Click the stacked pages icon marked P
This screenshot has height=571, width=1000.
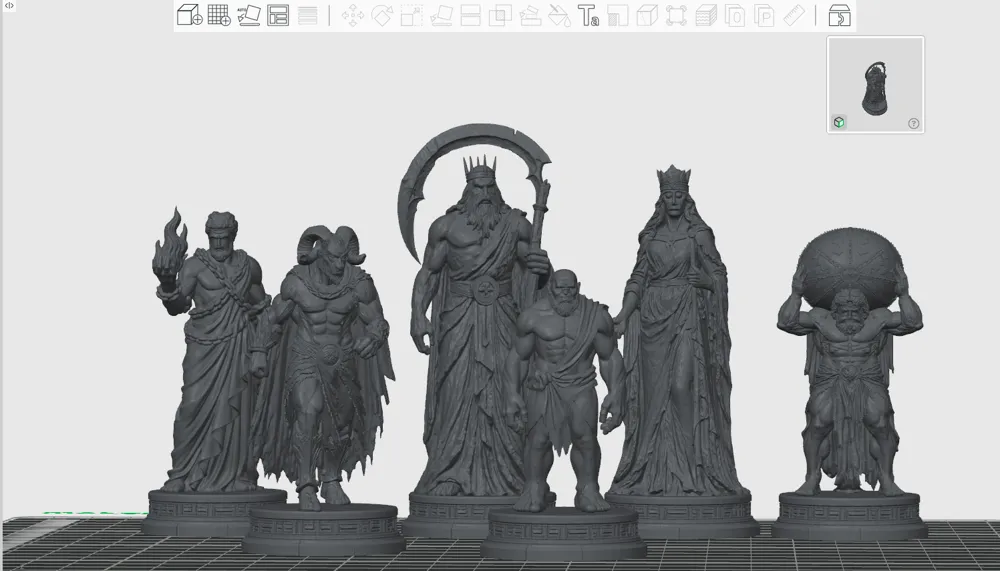(x=764, y=15)
